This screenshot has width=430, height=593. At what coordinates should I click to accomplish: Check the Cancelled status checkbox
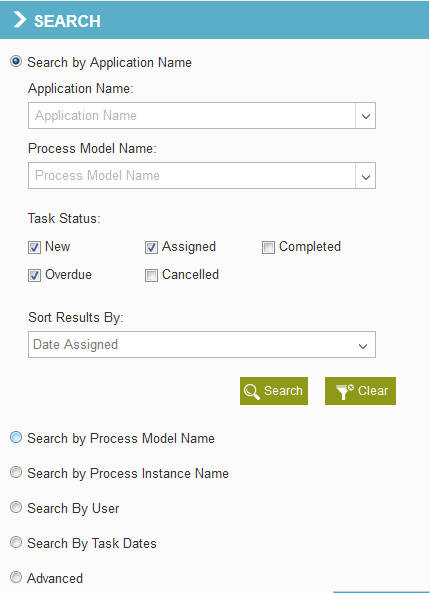coord(151,275)
